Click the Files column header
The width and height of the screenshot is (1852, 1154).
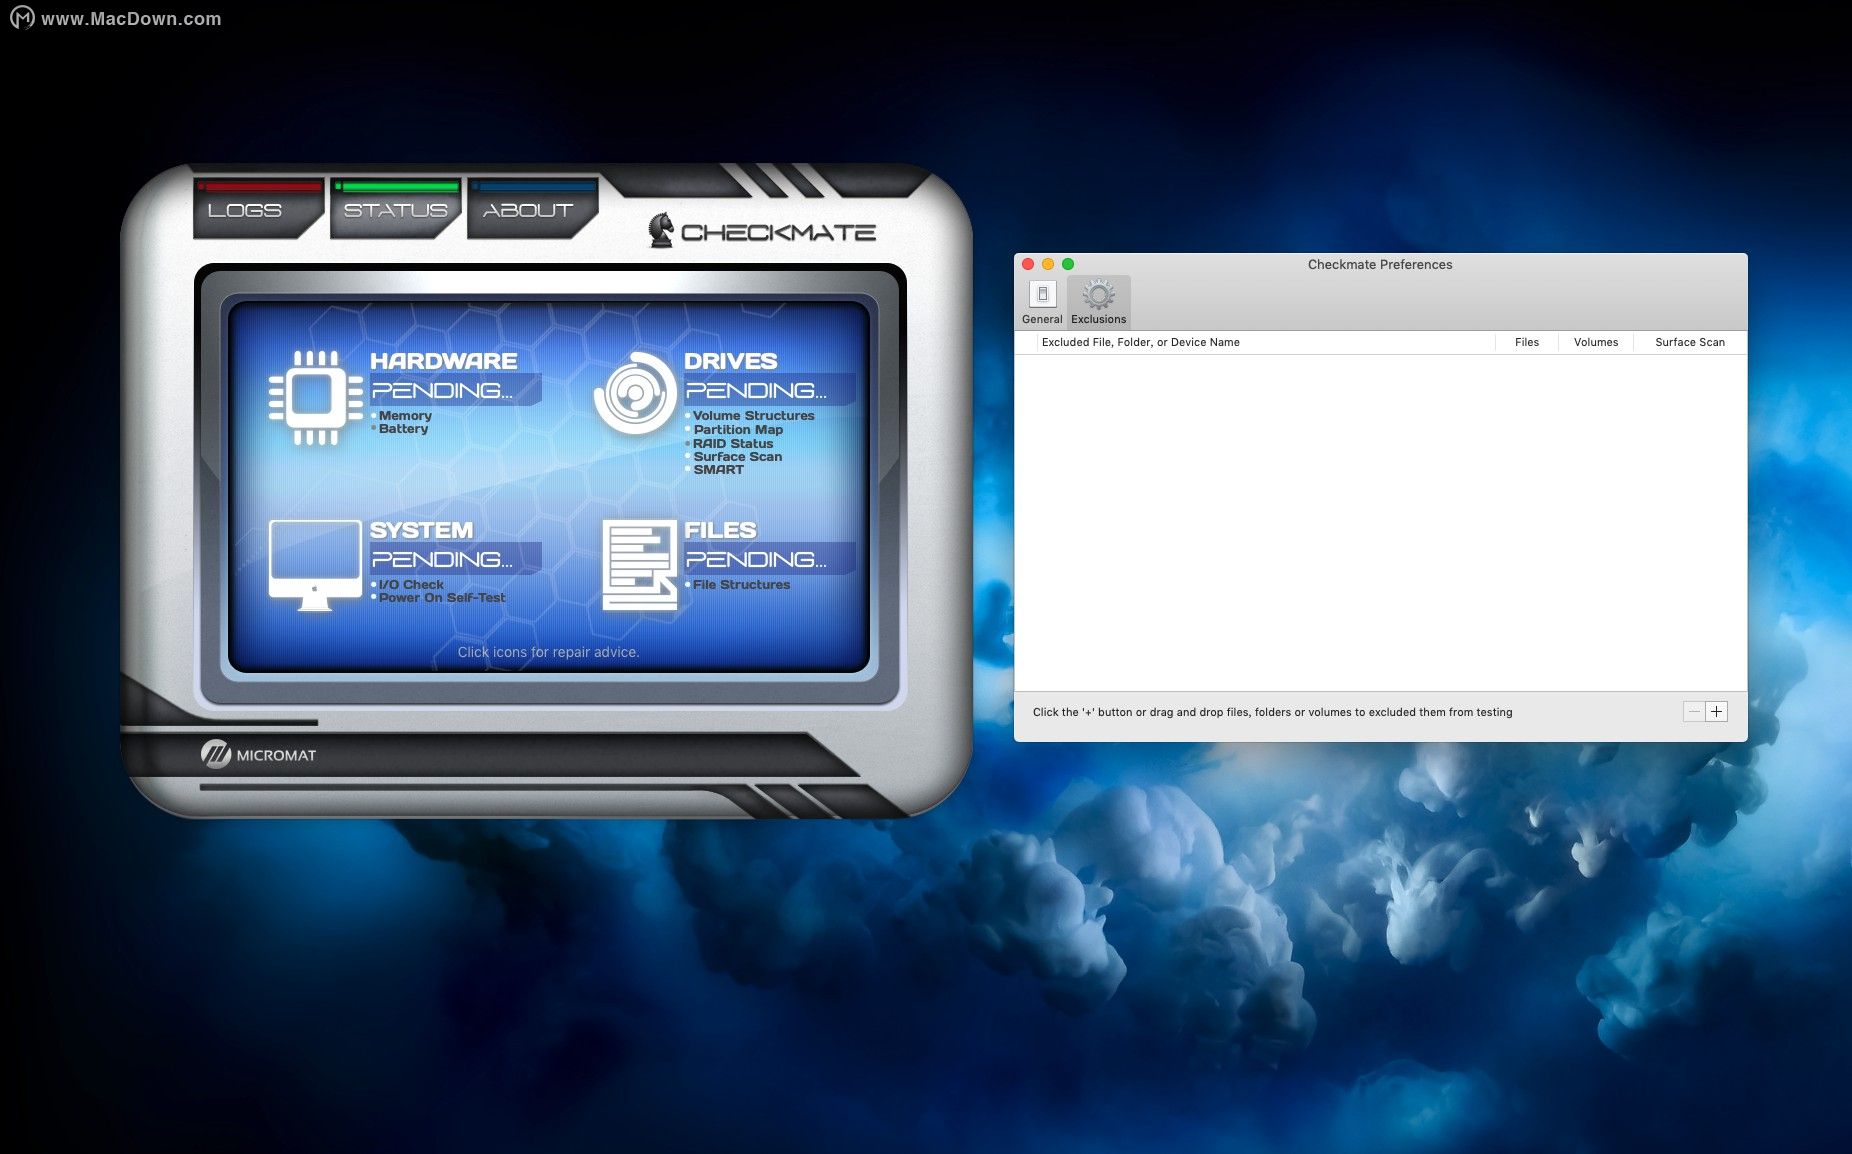(1526, 342)
